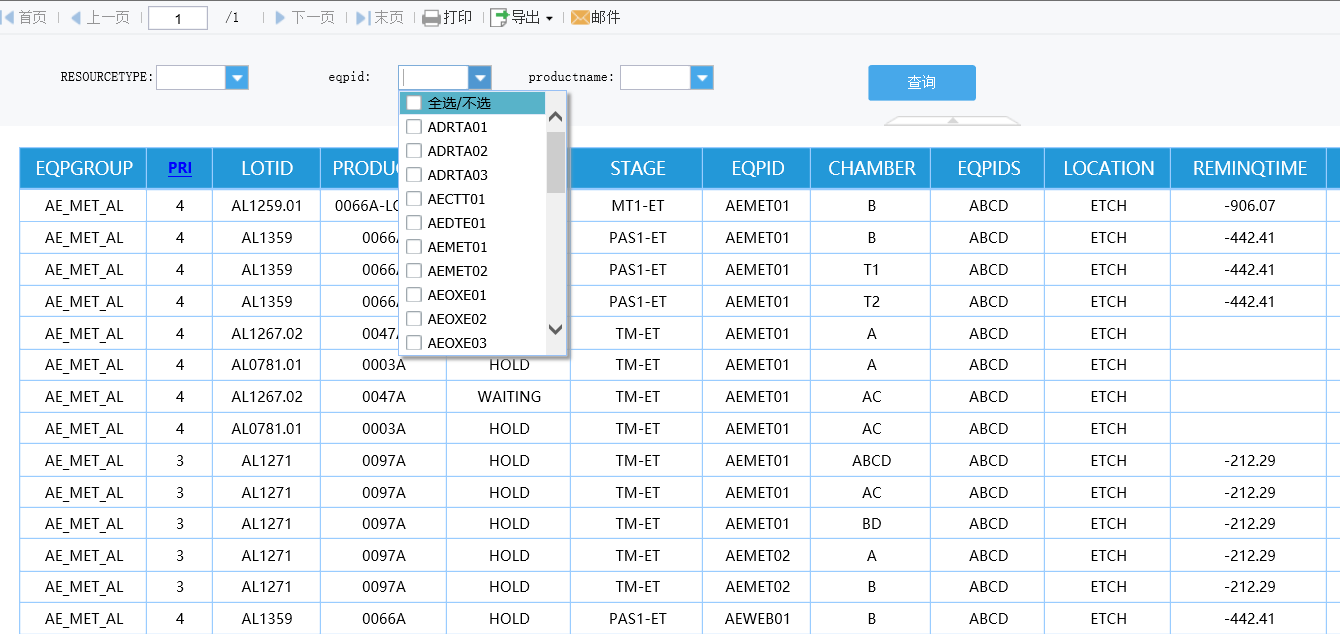This screenshot has height=634, width=1340.
Task: Toggle the eqpid dropdown arrow
Action: coord(480,77)
